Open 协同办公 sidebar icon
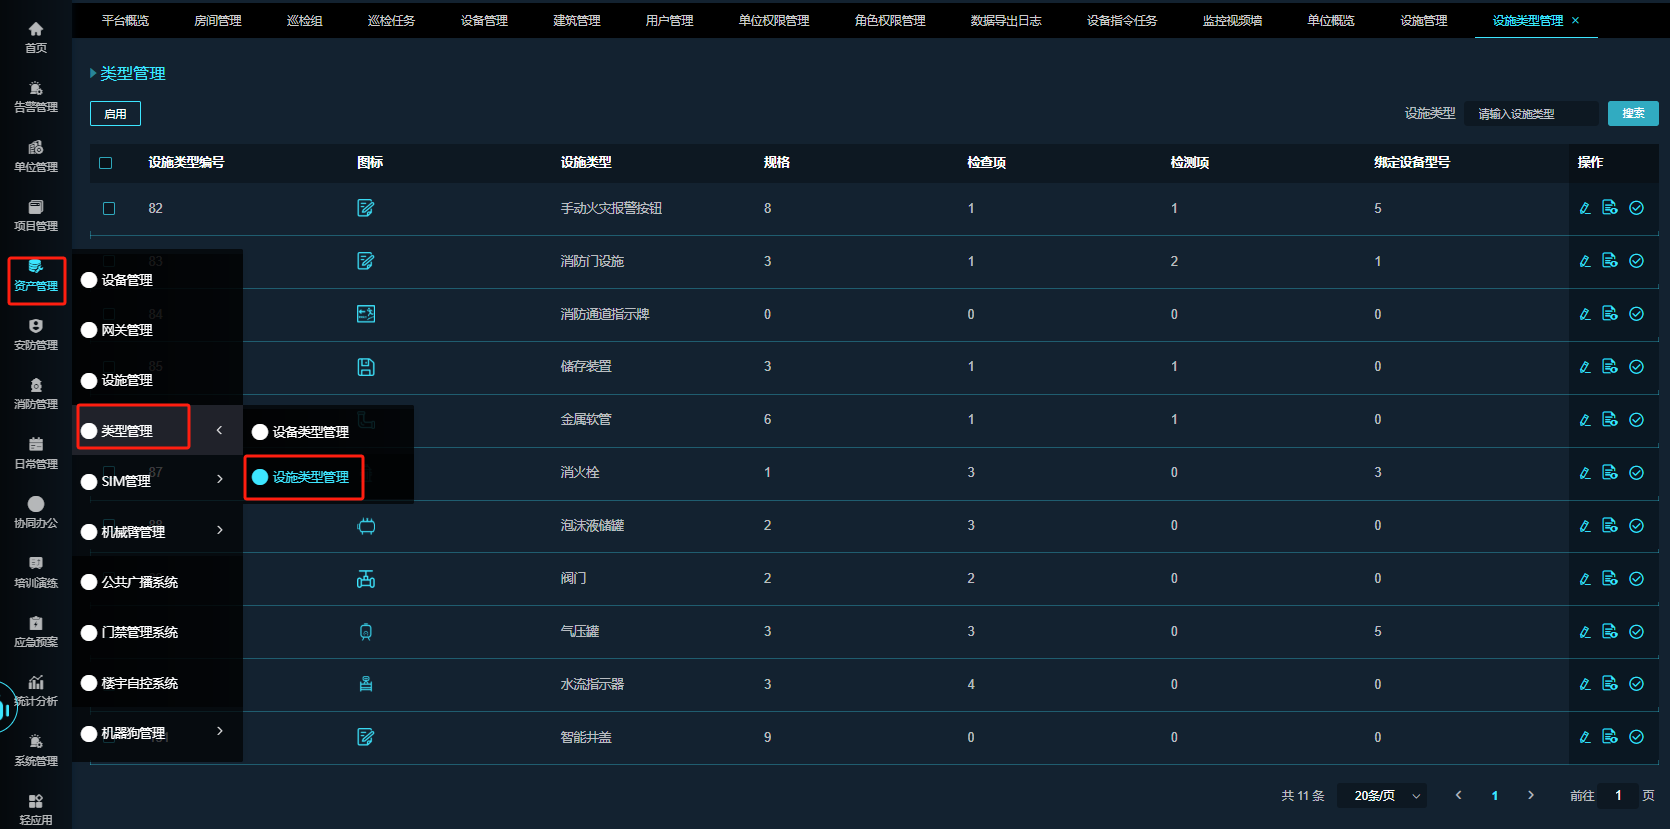The height and width of the screenshot is (829, 1670). pos(36,513)
